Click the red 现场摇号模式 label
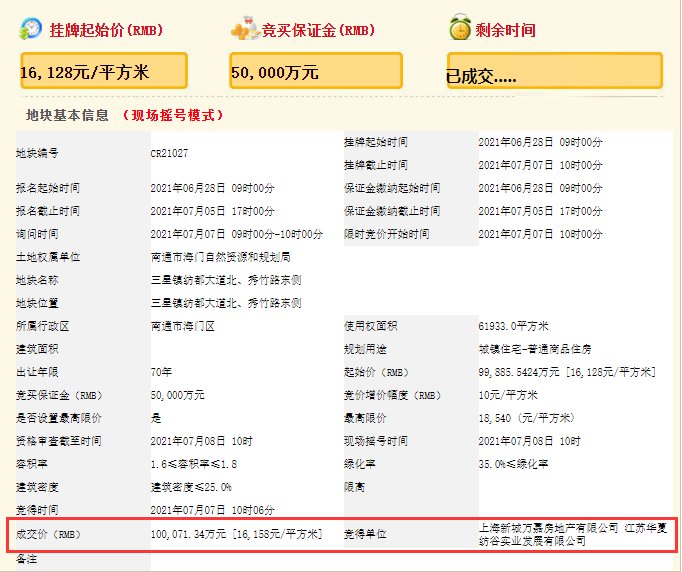 [173, 115]
